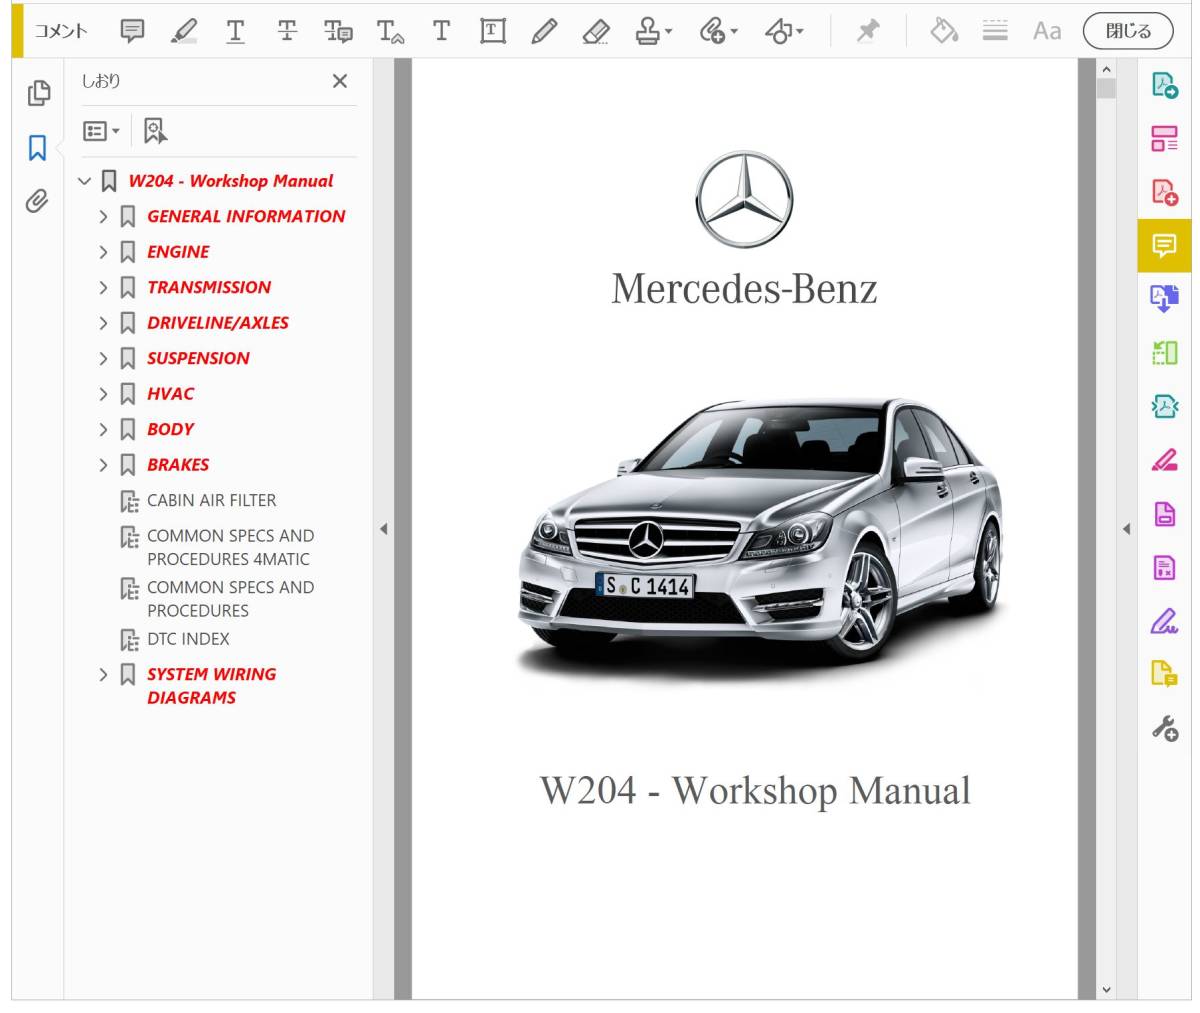Close the しおり bookmarks panel
Viewport: 1200px width, 1013px height.
pyautogui.click(x=340, y=81)
